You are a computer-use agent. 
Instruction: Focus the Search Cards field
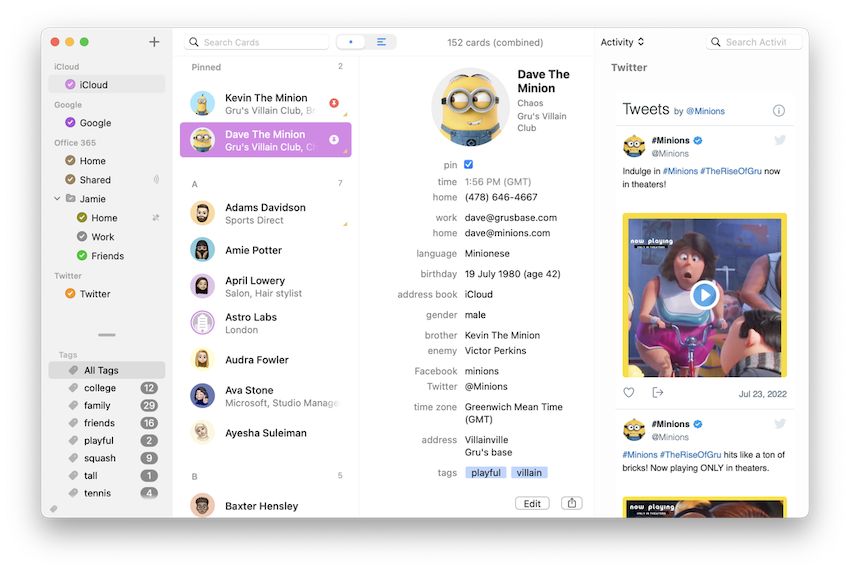[x=256, y=42]
